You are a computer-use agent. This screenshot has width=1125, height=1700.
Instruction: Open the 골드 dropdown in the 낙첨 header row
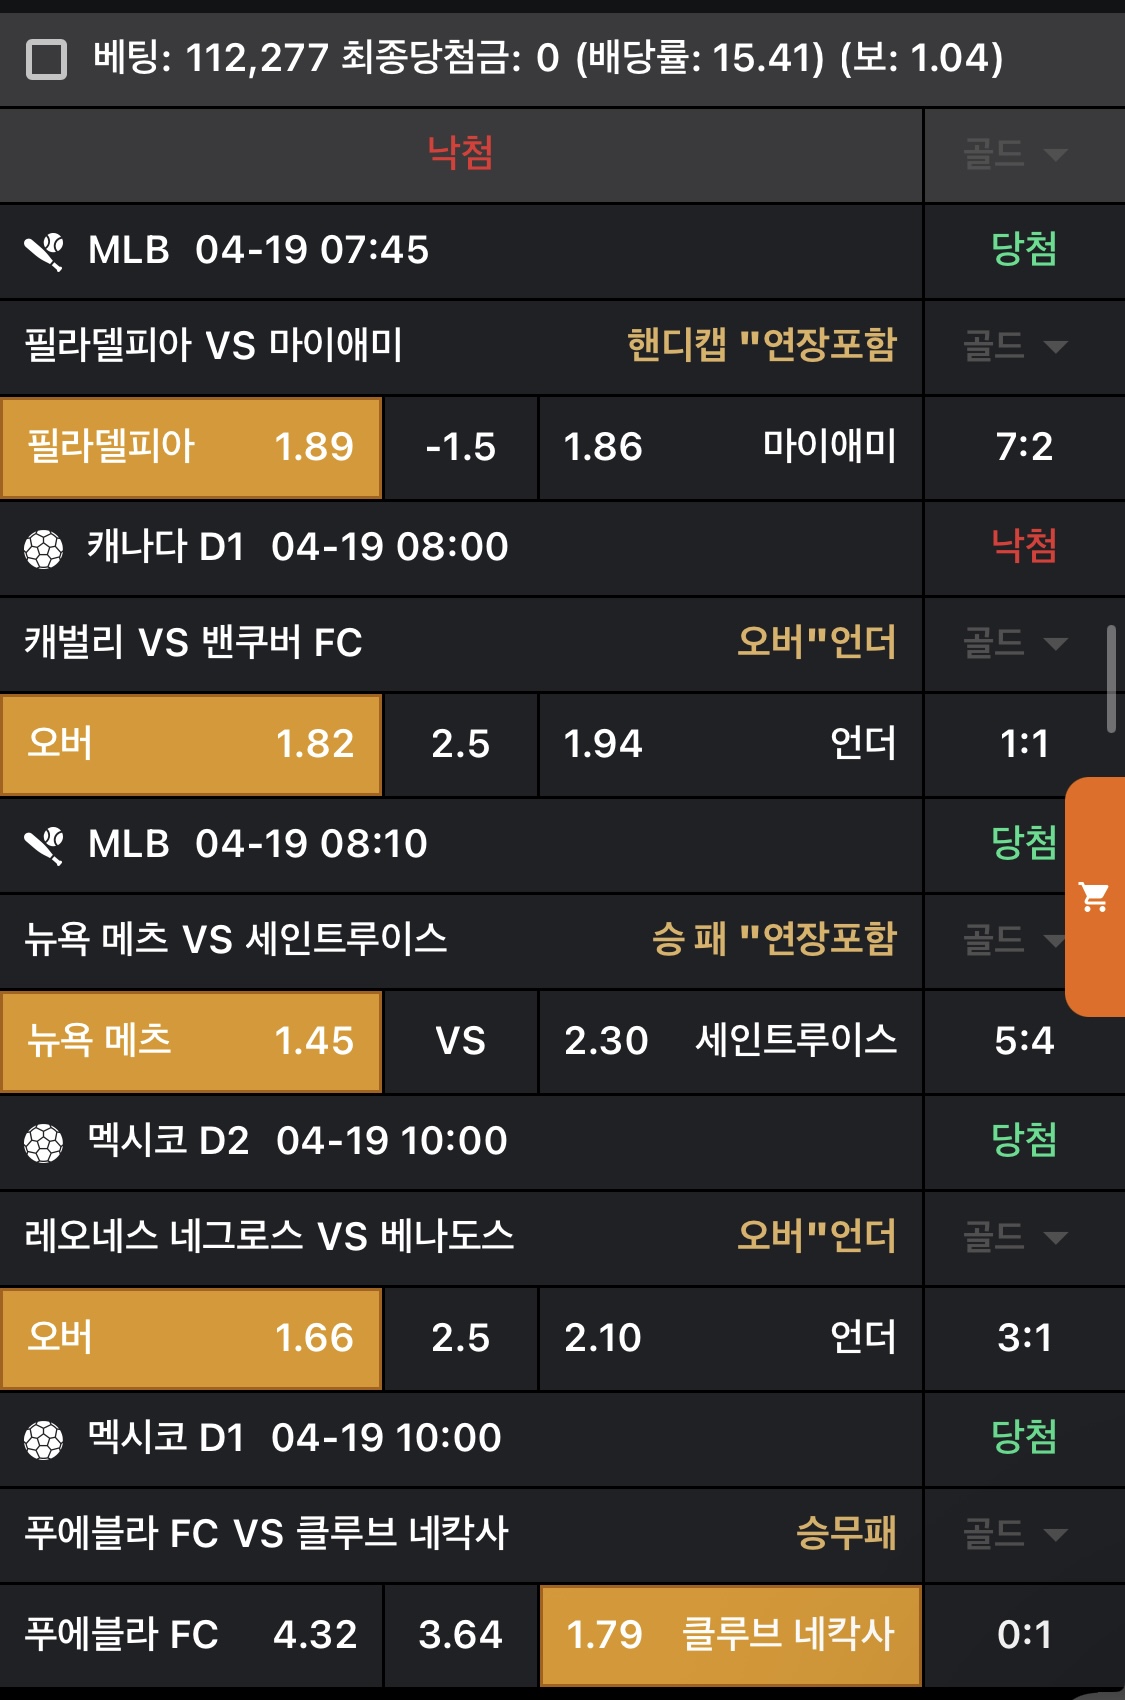pos(1015,155)
